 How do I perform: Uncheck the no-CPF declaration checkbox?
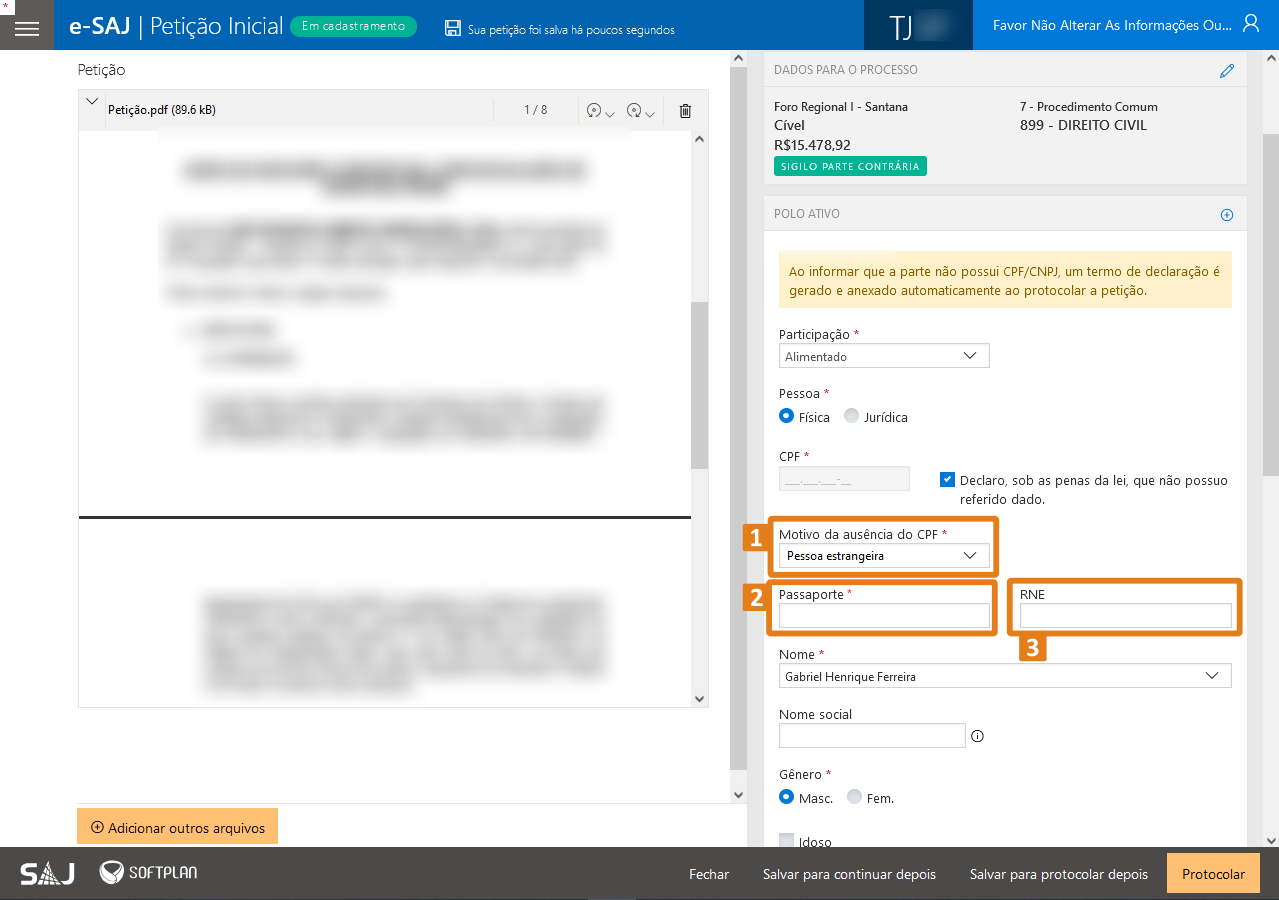point(947,480)
